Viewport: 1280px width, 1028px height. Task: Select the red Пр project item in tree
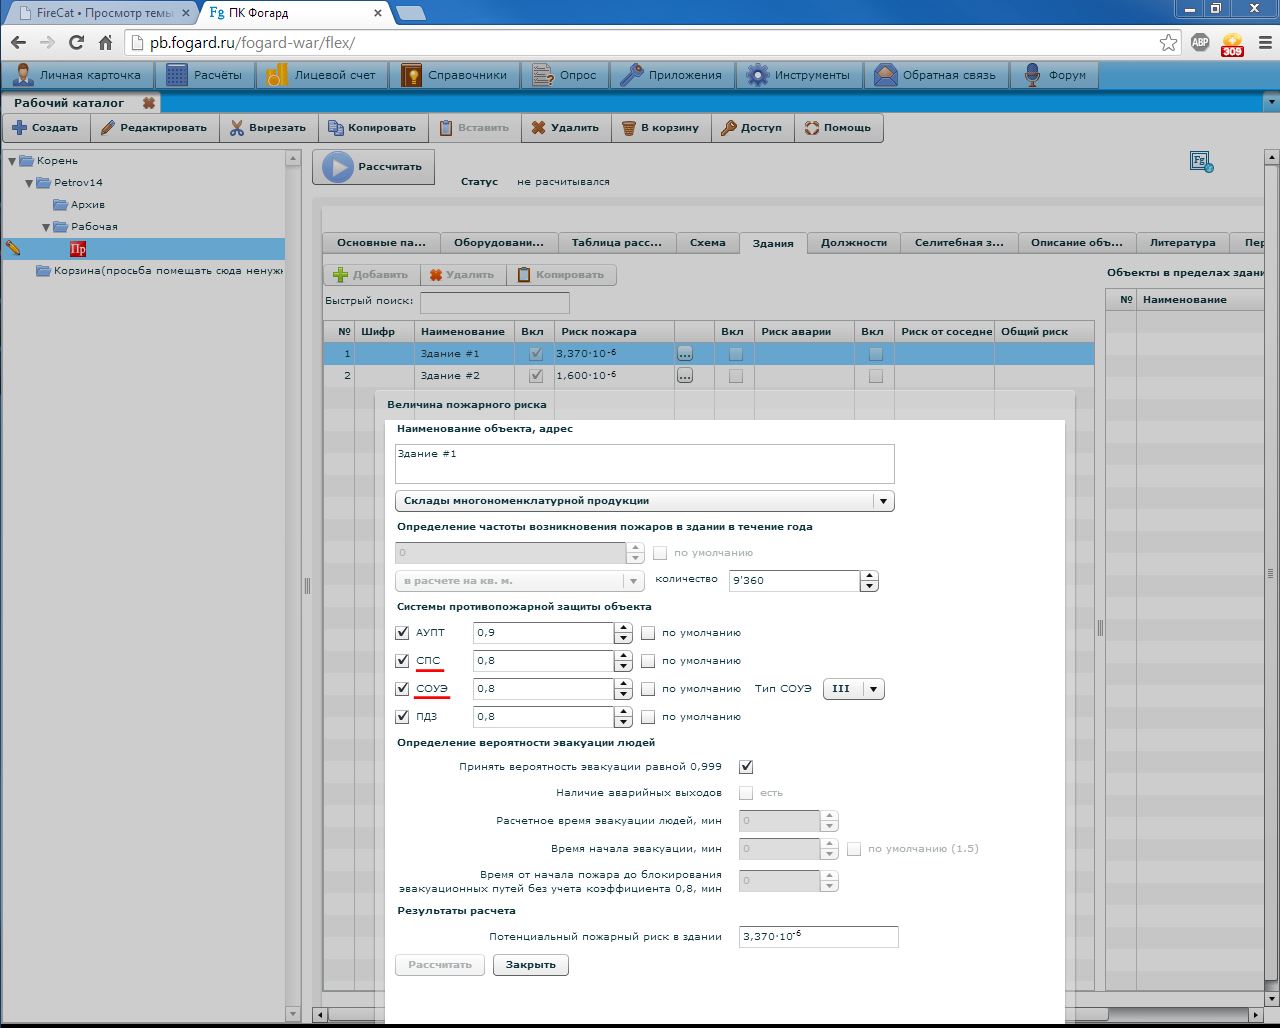point(78,249)
